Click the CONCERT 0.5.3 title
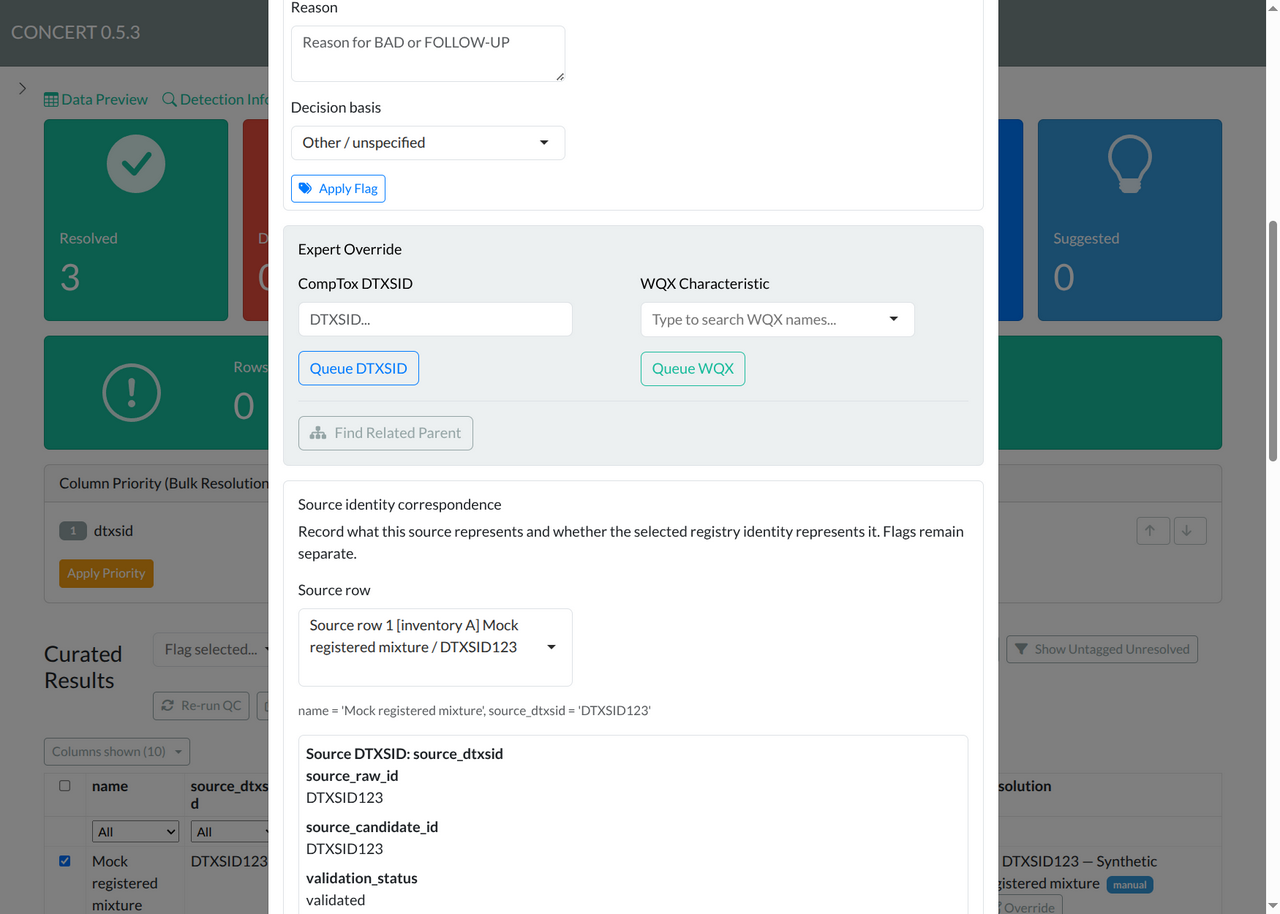 pyautogui.click(x=76, y=32)
